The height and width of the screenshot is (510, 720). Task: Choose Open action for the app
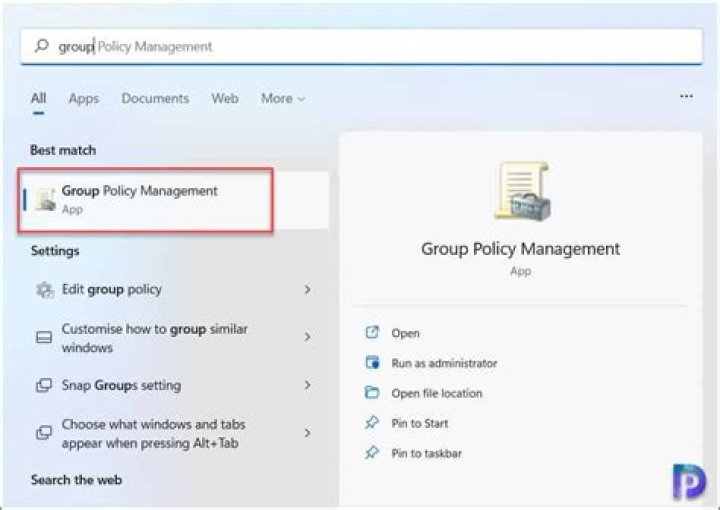pos(405,333)
